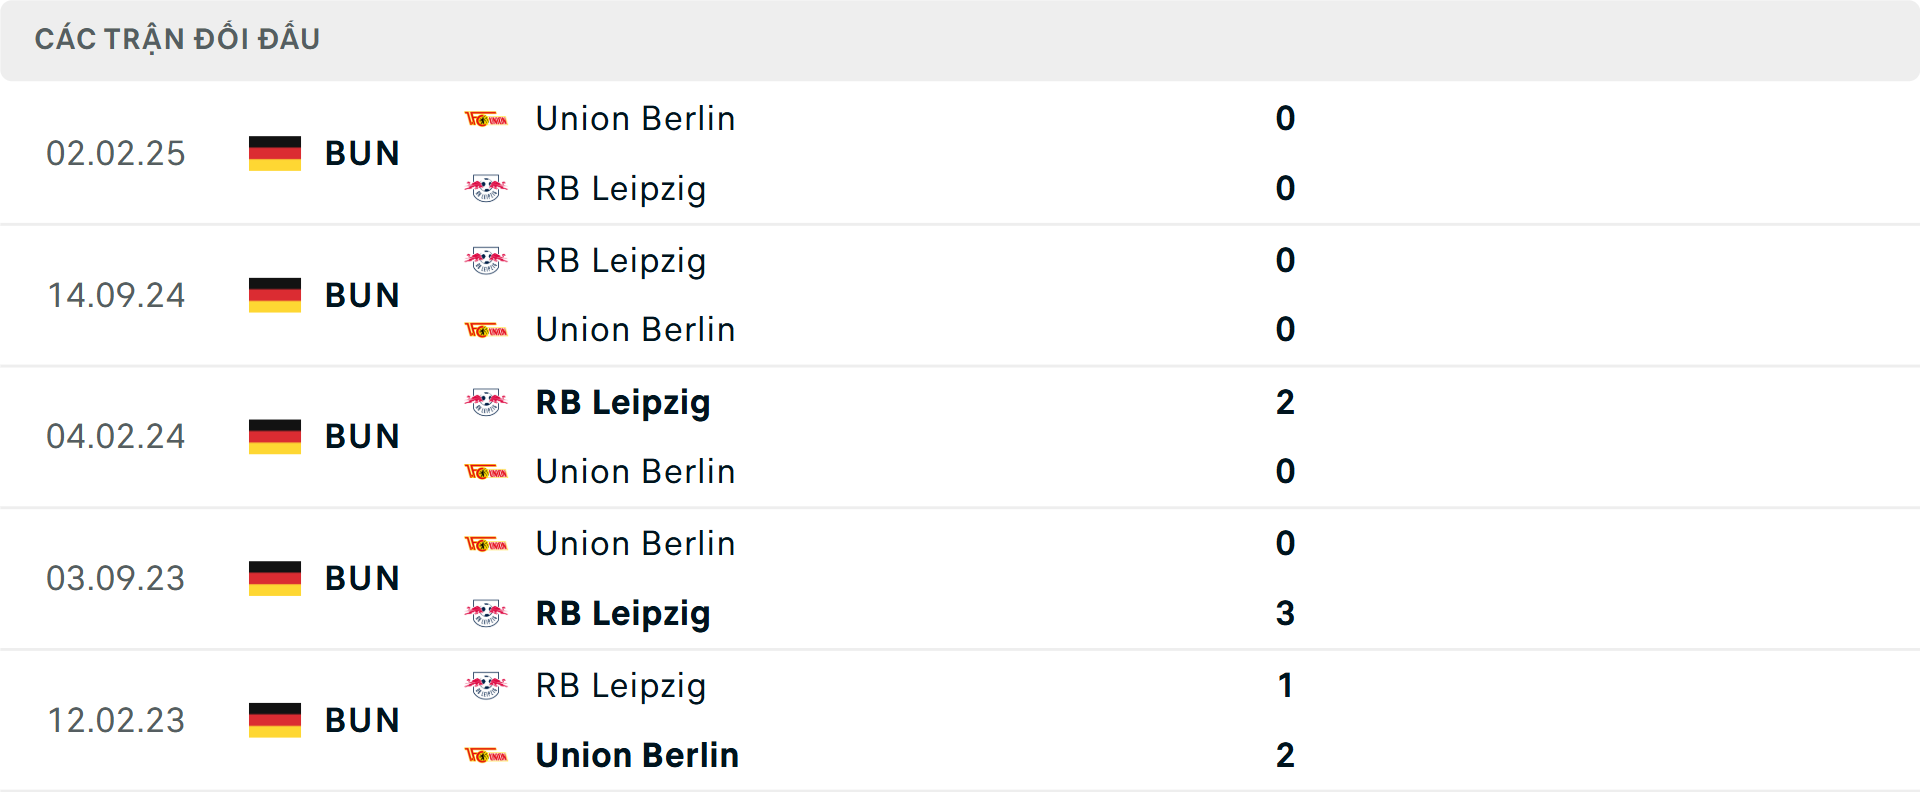
Task: Open the Union Berlin team page from the 02.02.25 match
Action: pyautogui.click(x=634, y=118)
